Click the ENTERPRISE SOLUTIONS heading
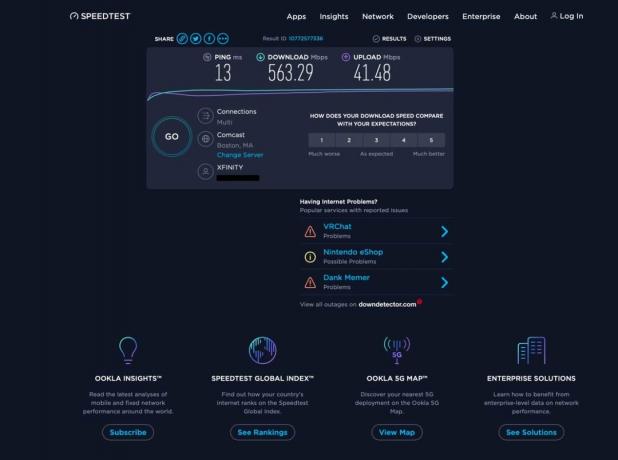This screenshot has width=618, height=460. 531,378
